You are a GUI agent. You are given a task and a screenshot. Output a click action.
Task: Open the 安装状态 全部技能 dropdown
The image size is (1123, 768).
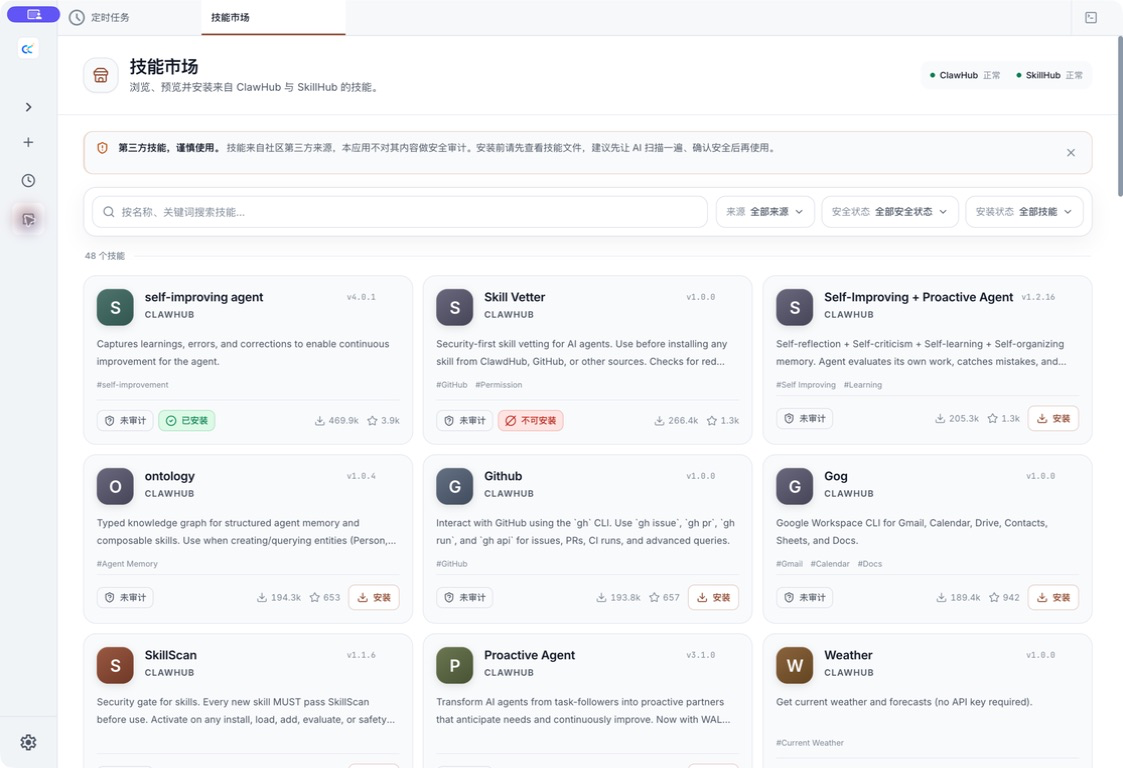pos(1024,212)
